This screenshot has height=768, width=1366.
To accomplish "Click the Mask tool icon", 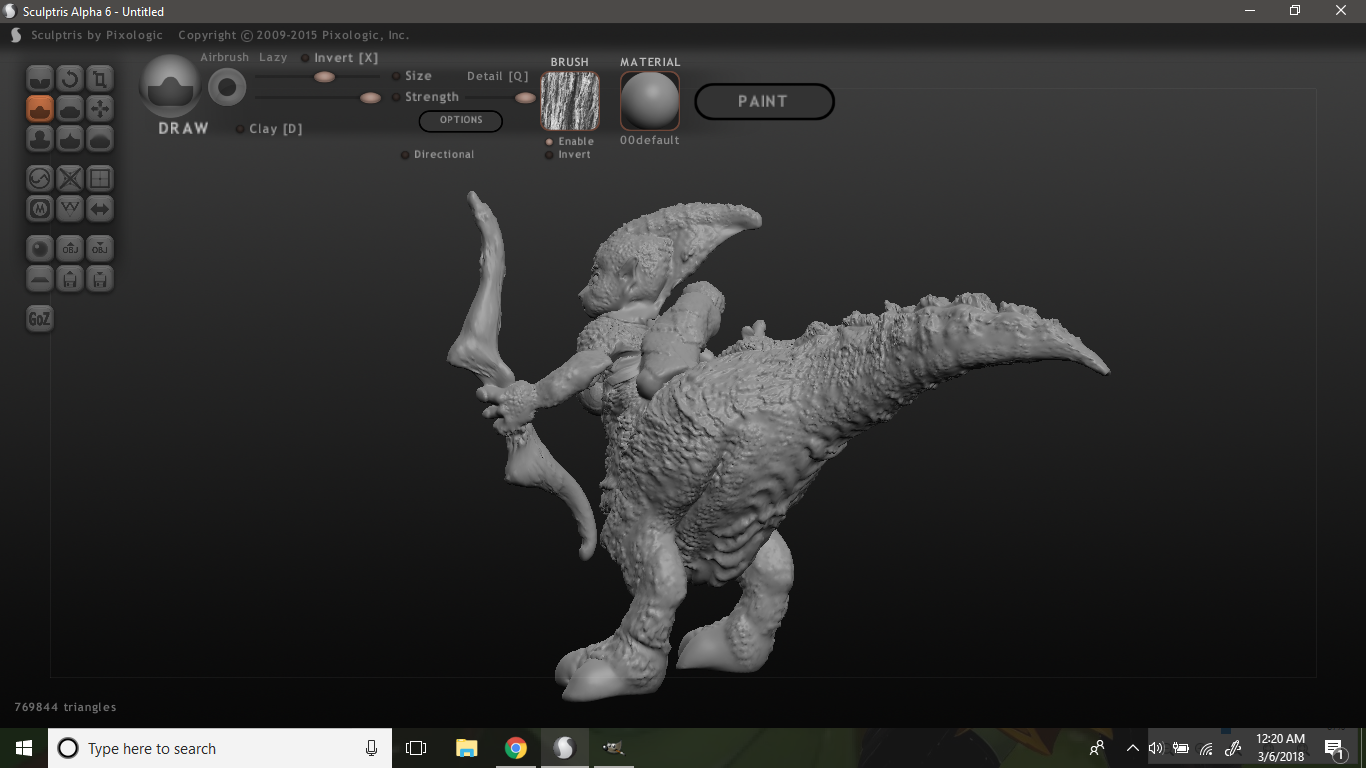I will [x=40, y=208].
